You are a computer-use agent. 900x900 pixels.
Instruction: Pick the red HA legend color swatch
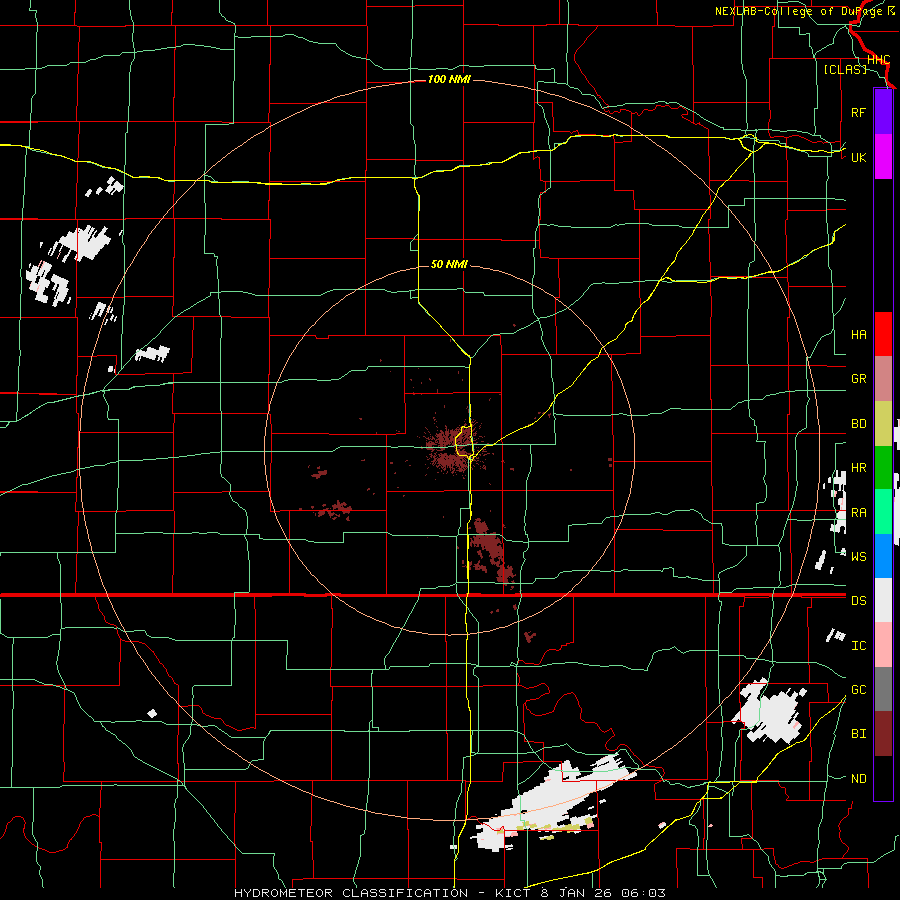point(883,334)
